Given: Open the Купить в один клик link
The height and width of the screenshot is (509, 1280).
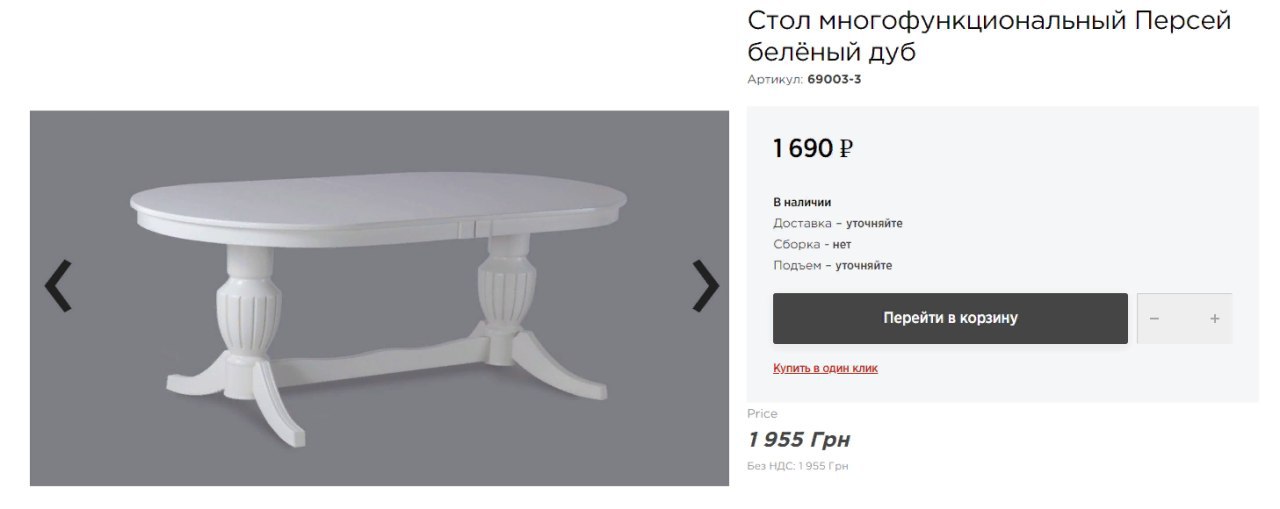Looking at the screenshot, I should pos(825,368).
